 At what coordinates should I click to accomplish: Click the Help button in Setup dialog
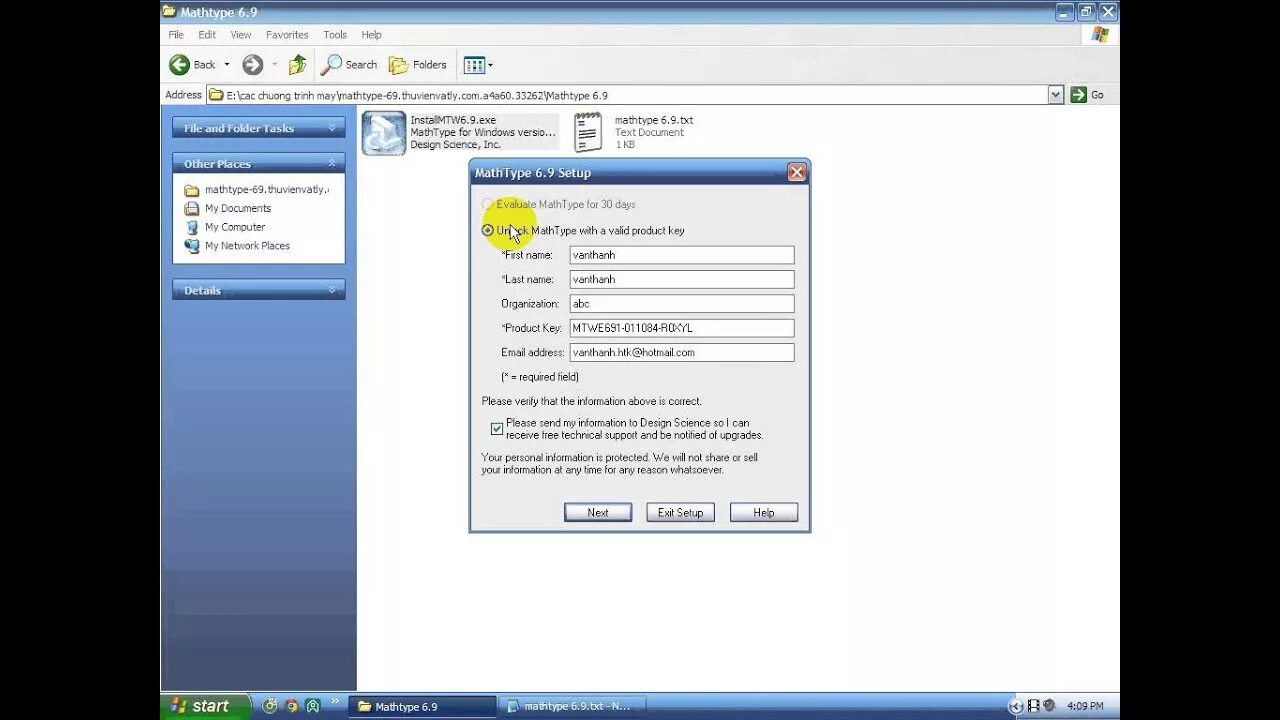pyautogui.click(x=764, y=512)
